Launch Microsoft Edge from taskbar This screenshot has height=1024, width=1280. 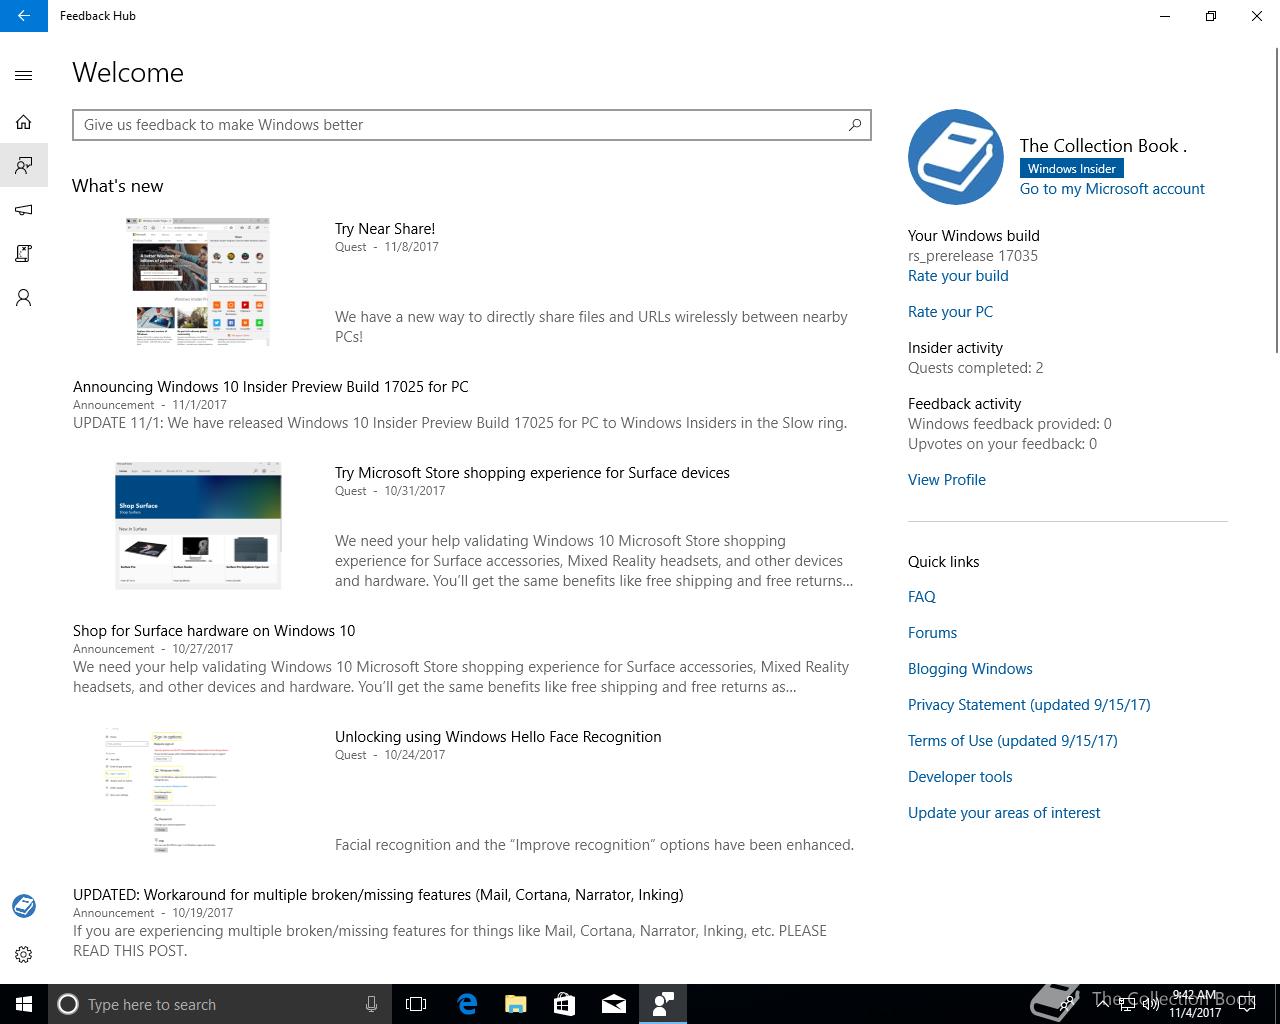point(467,1004)
